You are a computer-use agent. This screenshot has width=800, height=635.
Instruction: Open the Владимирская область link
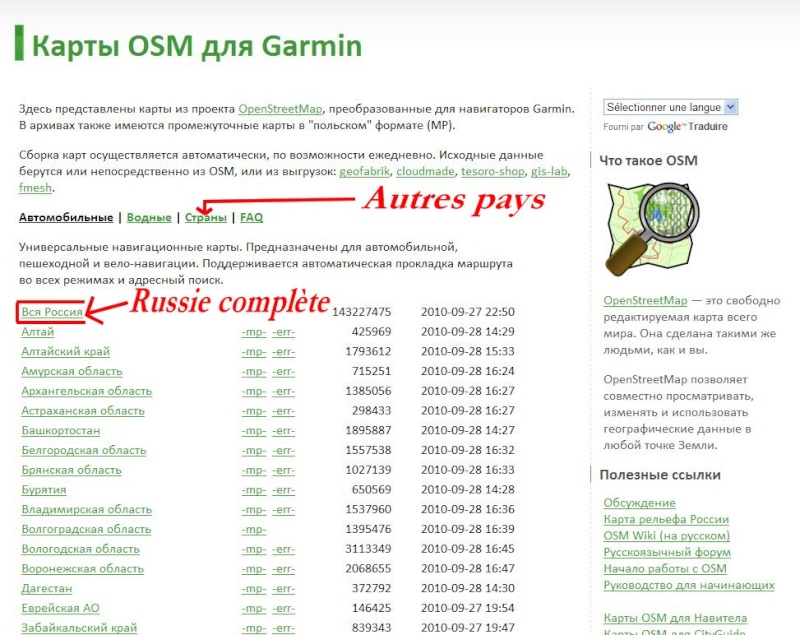point(86,510)
